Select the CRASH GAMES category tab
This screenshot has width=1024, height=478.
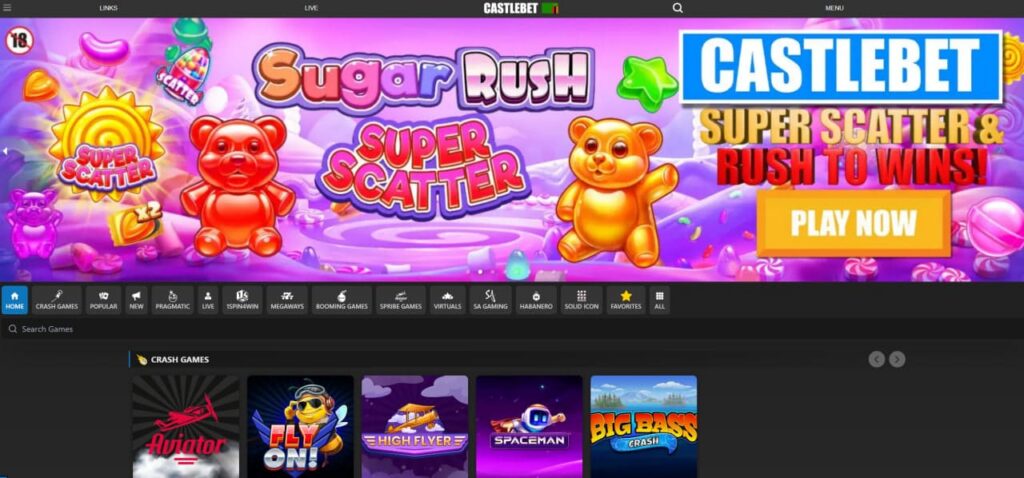pos(57,300)
